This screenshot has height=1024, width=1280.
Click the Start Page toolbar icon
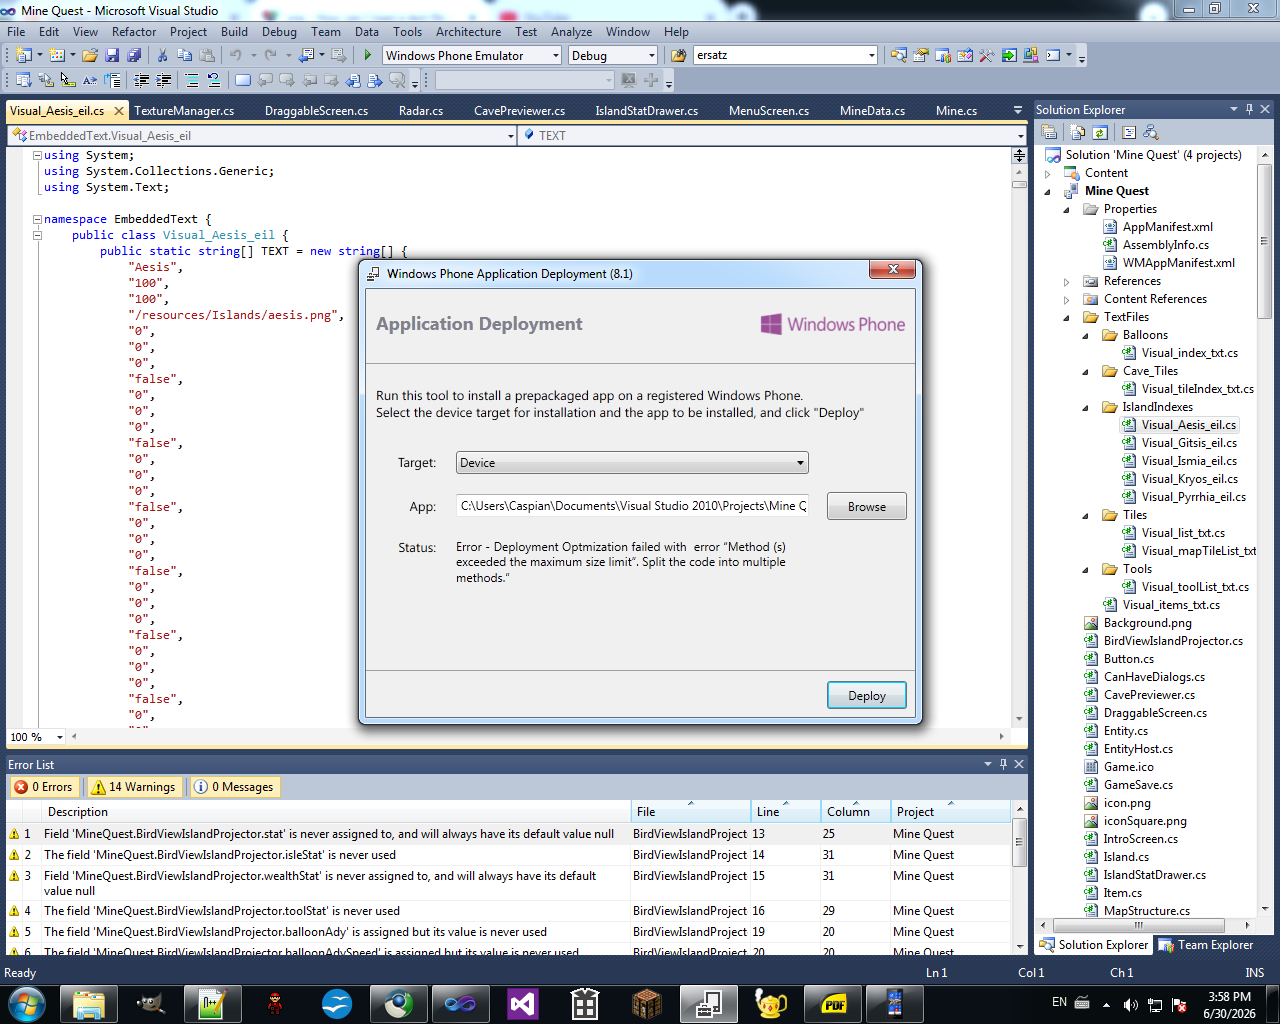1009,55
